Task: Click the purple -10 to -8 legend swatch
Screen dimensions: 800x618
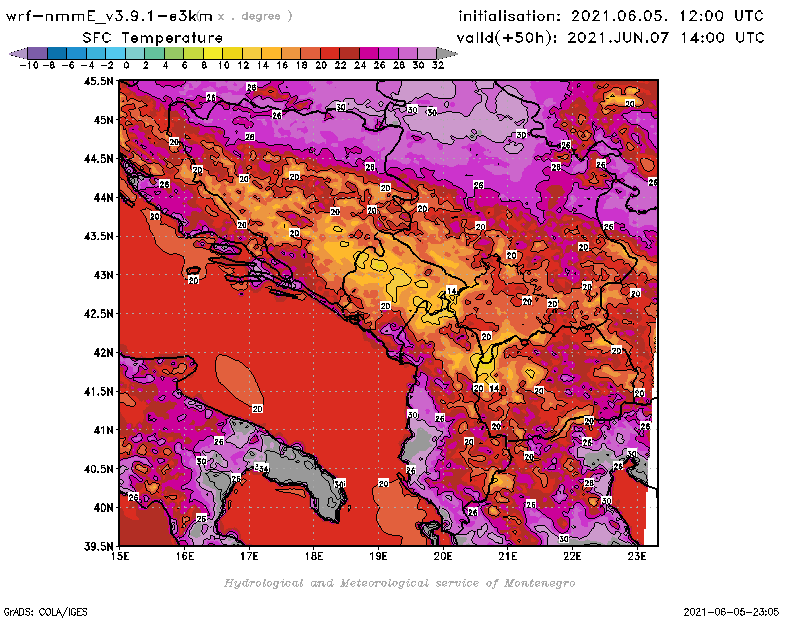Action: coord(37,53)
